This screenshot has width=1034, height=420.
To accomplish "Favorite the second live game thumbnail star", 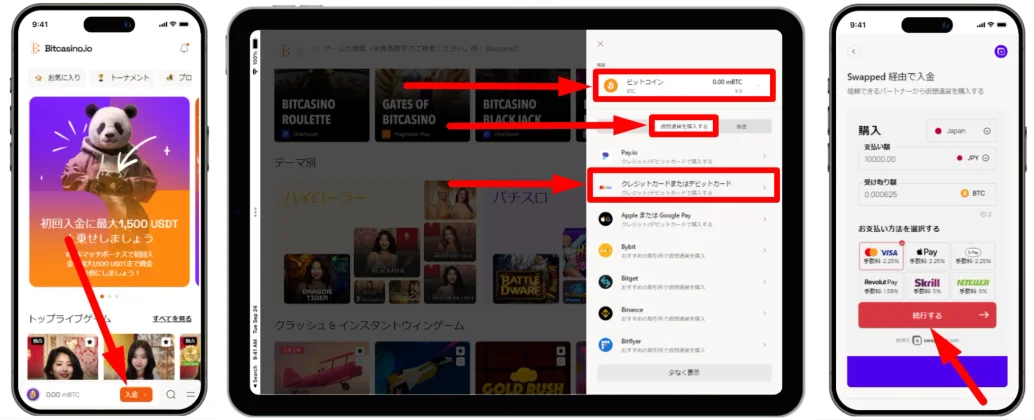I will pos(166,342).
